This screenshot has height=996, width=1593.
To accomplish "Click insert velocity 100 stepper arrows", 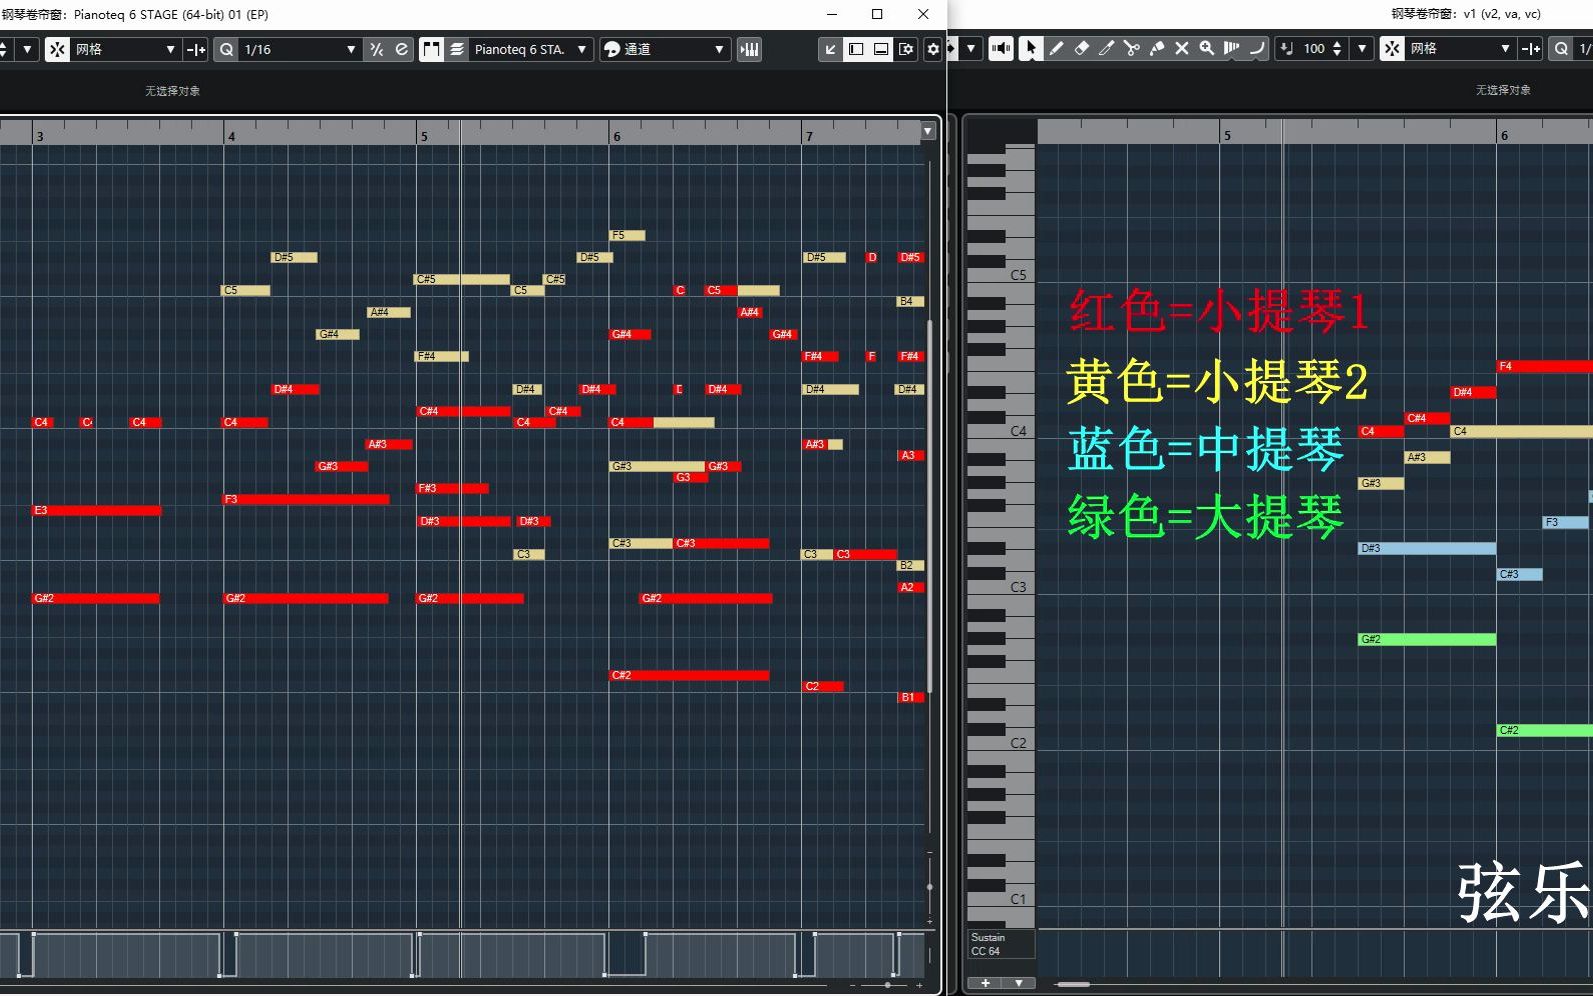I will pyautogui.click(x=1337, y=48).
